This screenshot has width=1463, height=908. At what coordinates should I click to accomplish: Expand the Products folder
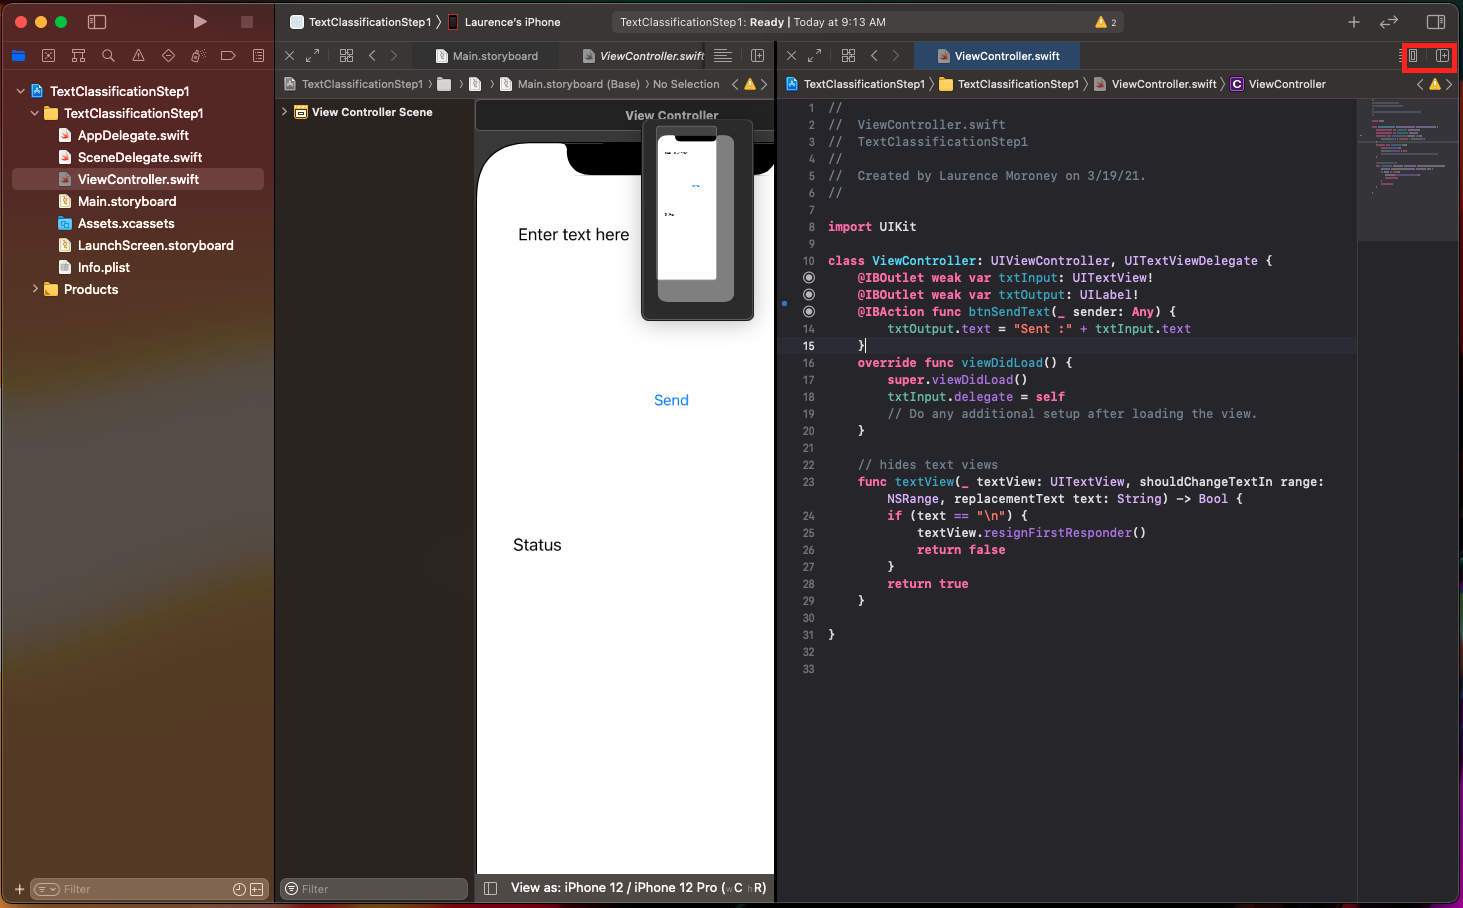(36, 289)
